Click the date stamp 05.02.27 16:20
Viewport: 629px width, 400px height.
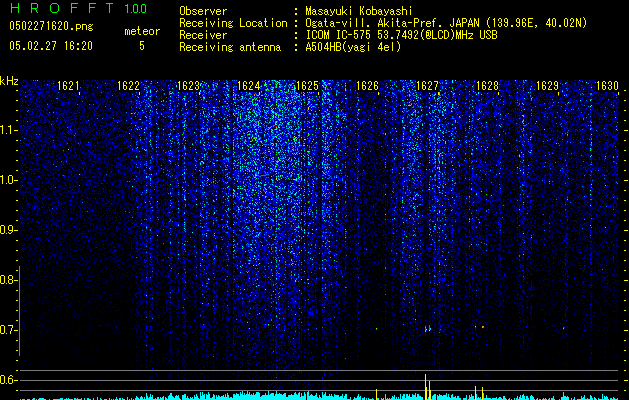[x=51, y=46]
